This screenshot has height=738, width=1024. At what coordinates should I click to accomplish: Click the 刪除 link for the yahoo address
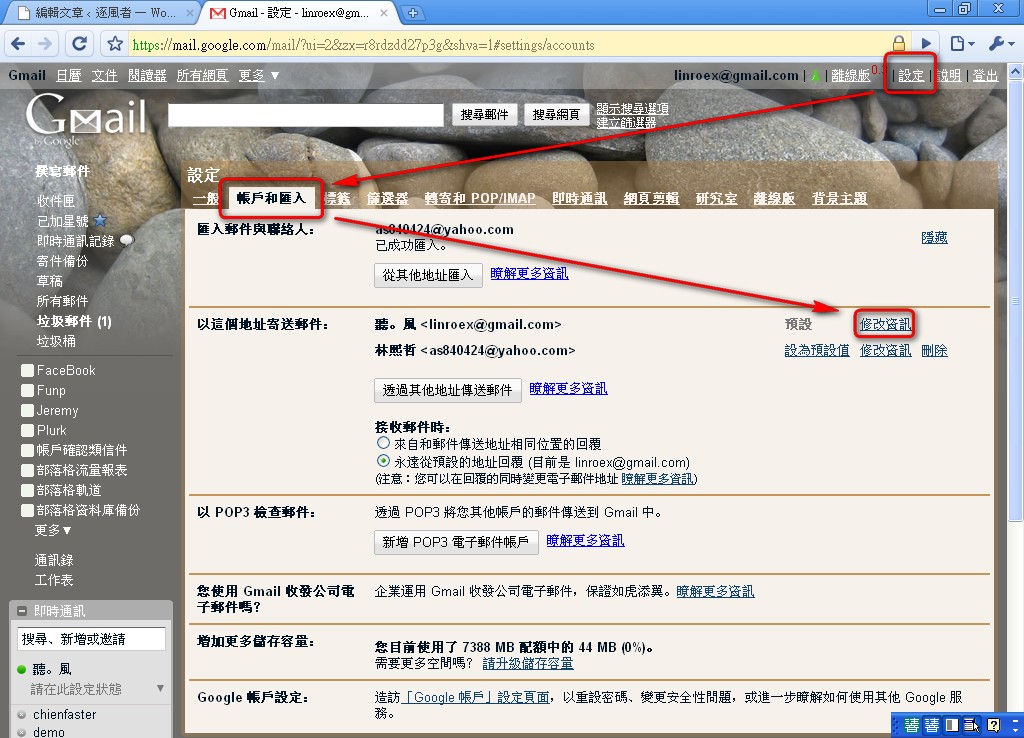pos(935,351)
